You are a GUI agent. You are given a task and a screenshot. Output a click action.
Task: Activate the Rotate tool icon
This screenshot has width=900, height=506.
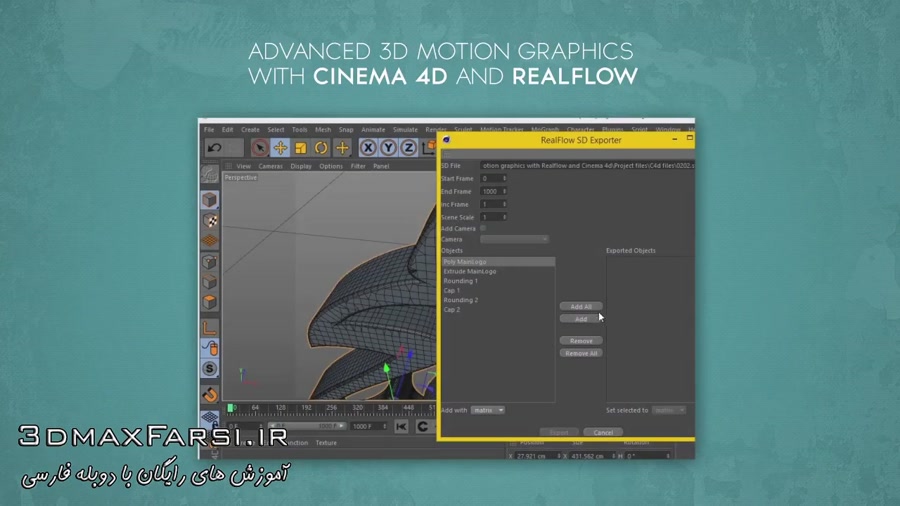coord(321,148)
